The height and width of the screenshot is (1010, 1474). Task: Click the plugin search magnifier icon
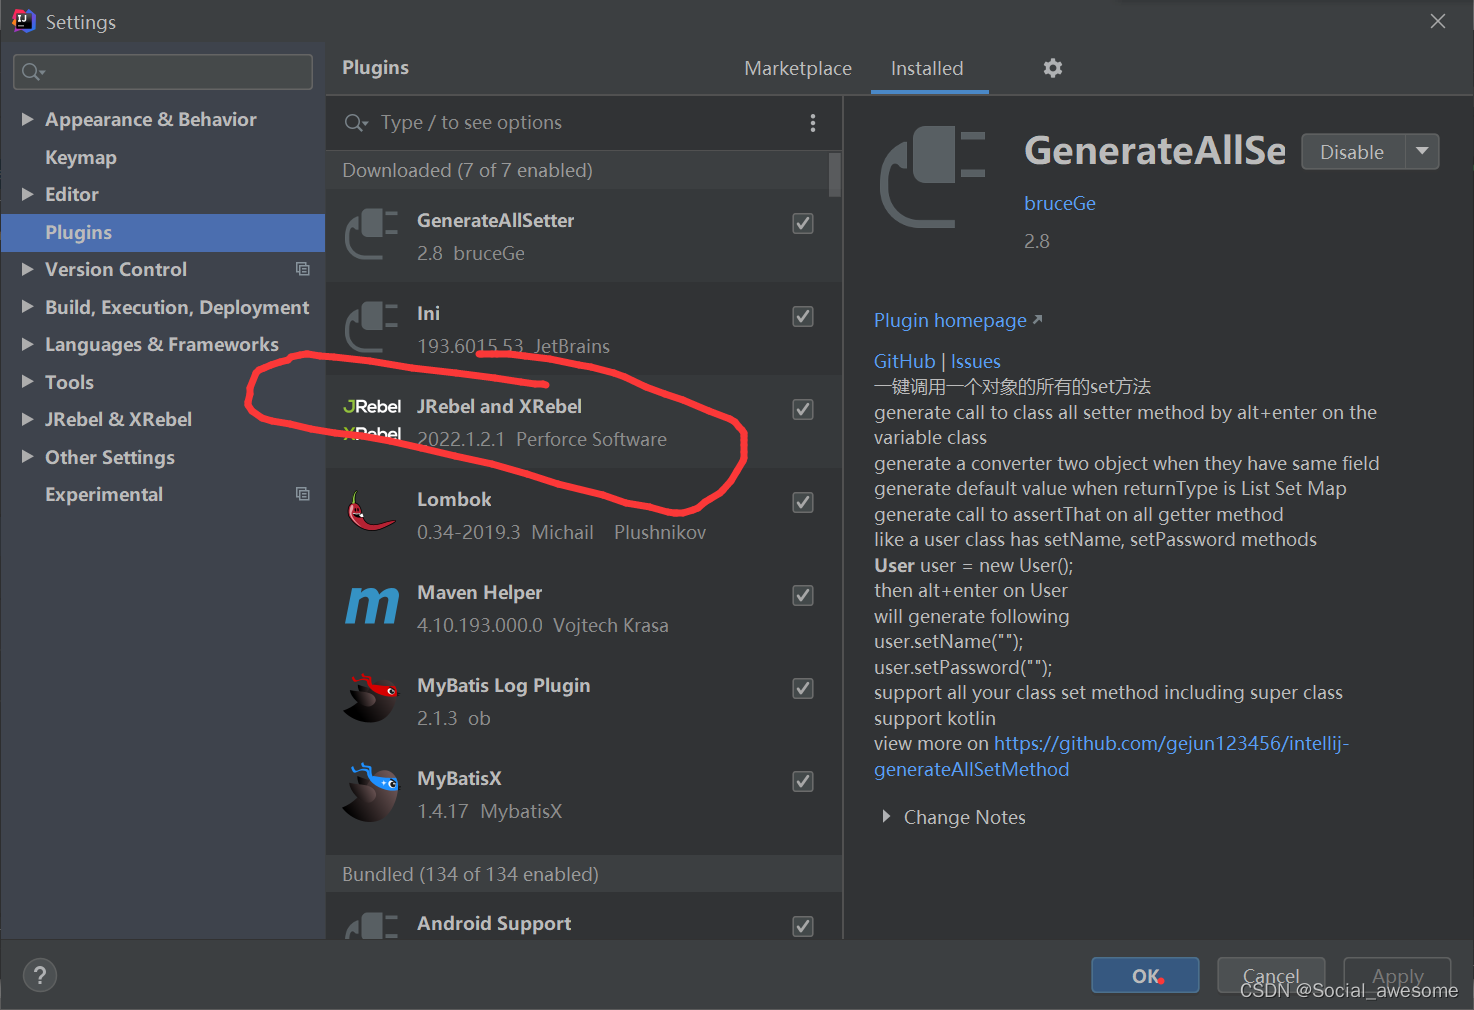356,123
